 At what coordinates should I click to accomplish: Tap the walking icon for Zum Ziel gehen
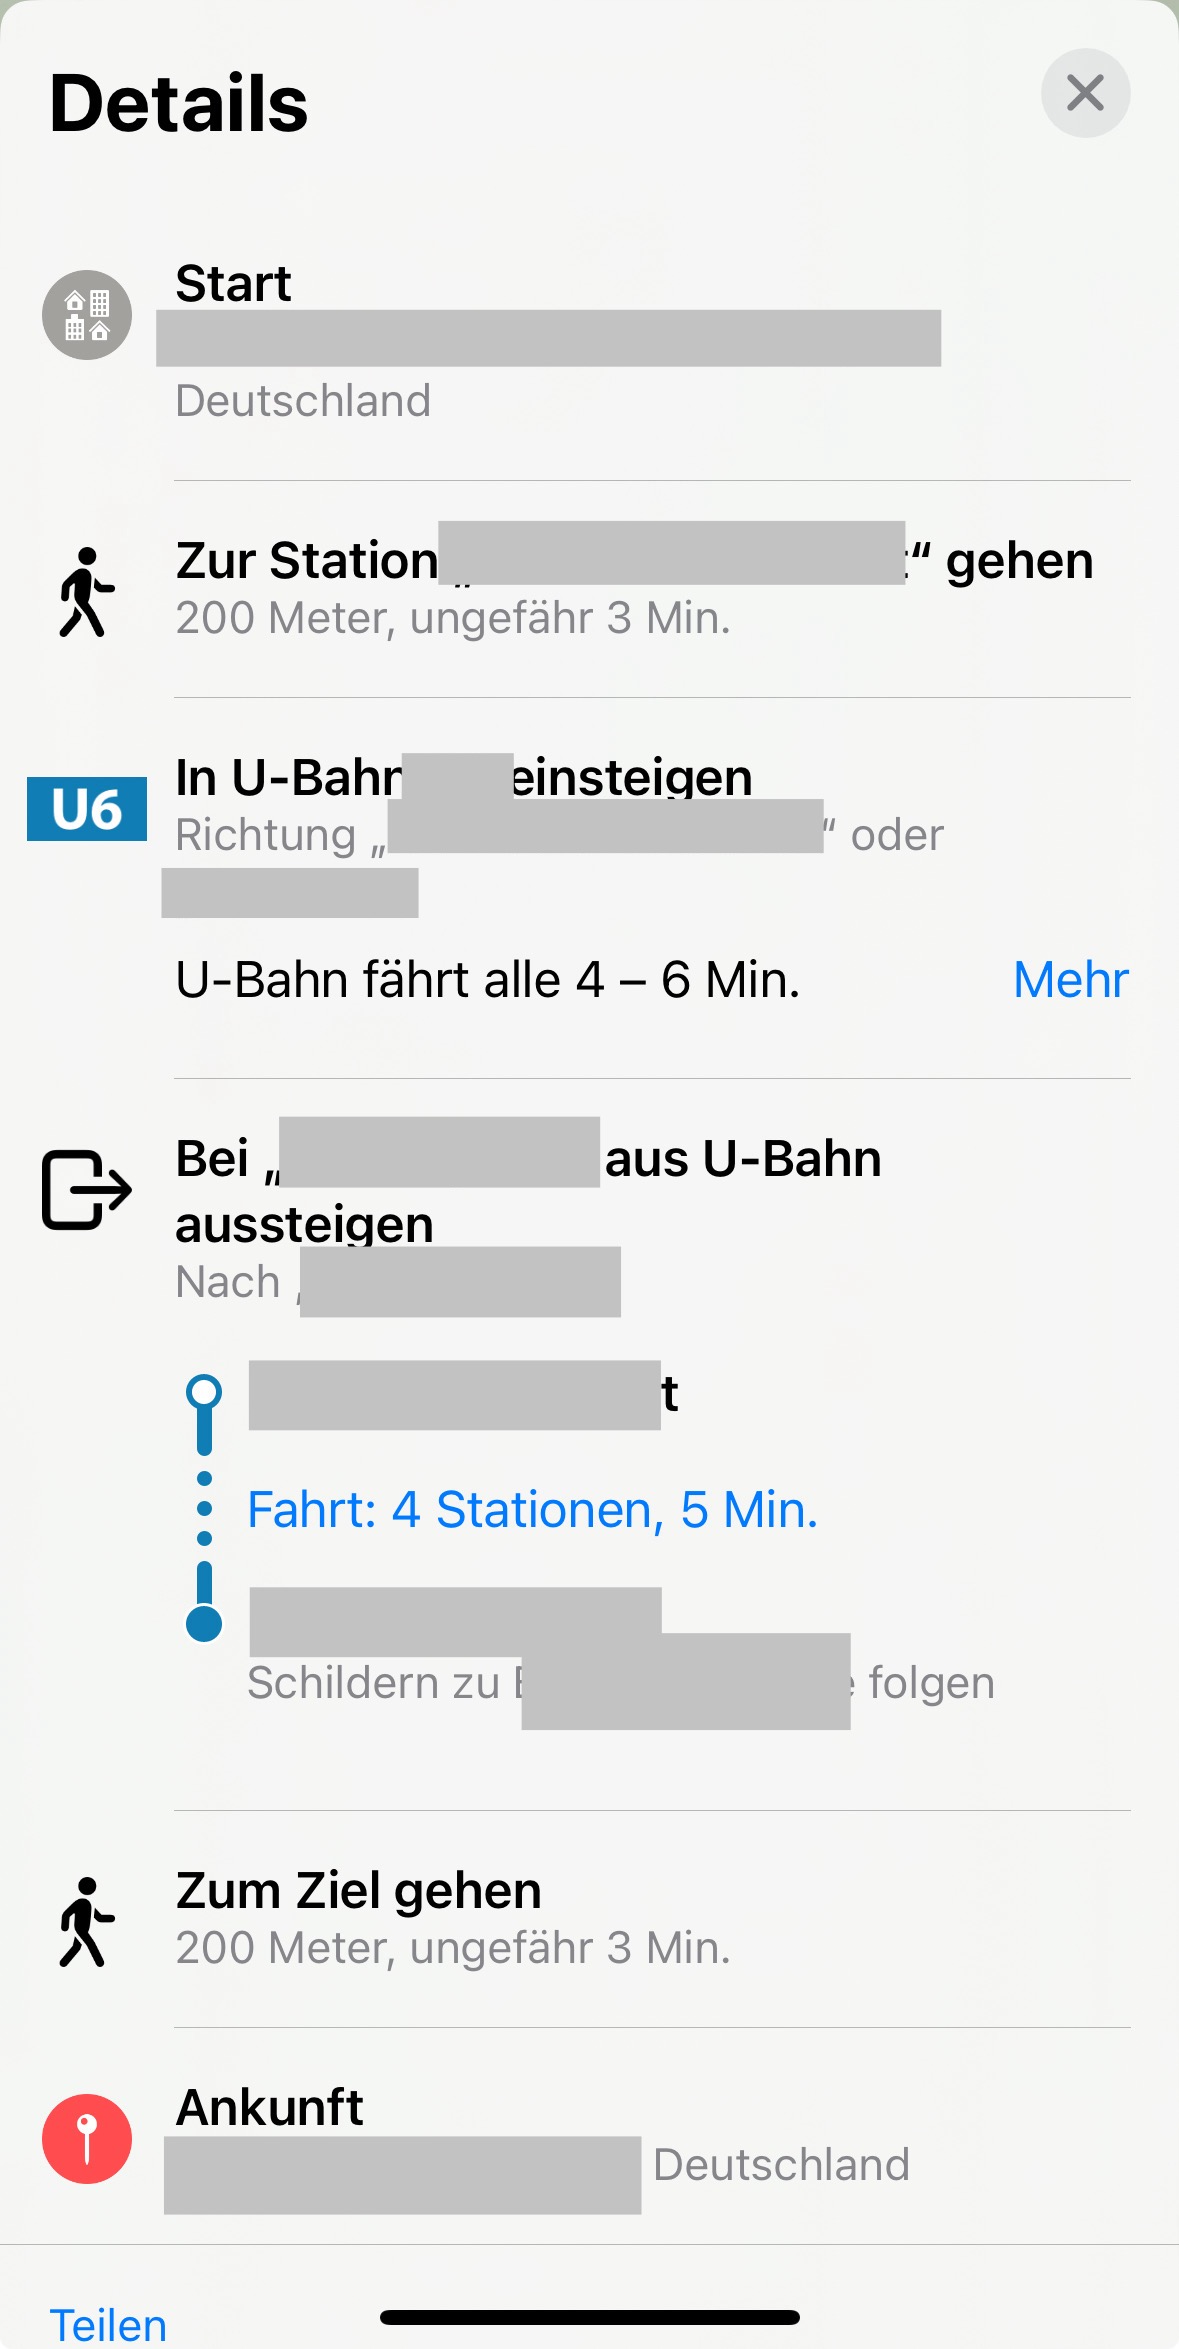[87, 1921]
